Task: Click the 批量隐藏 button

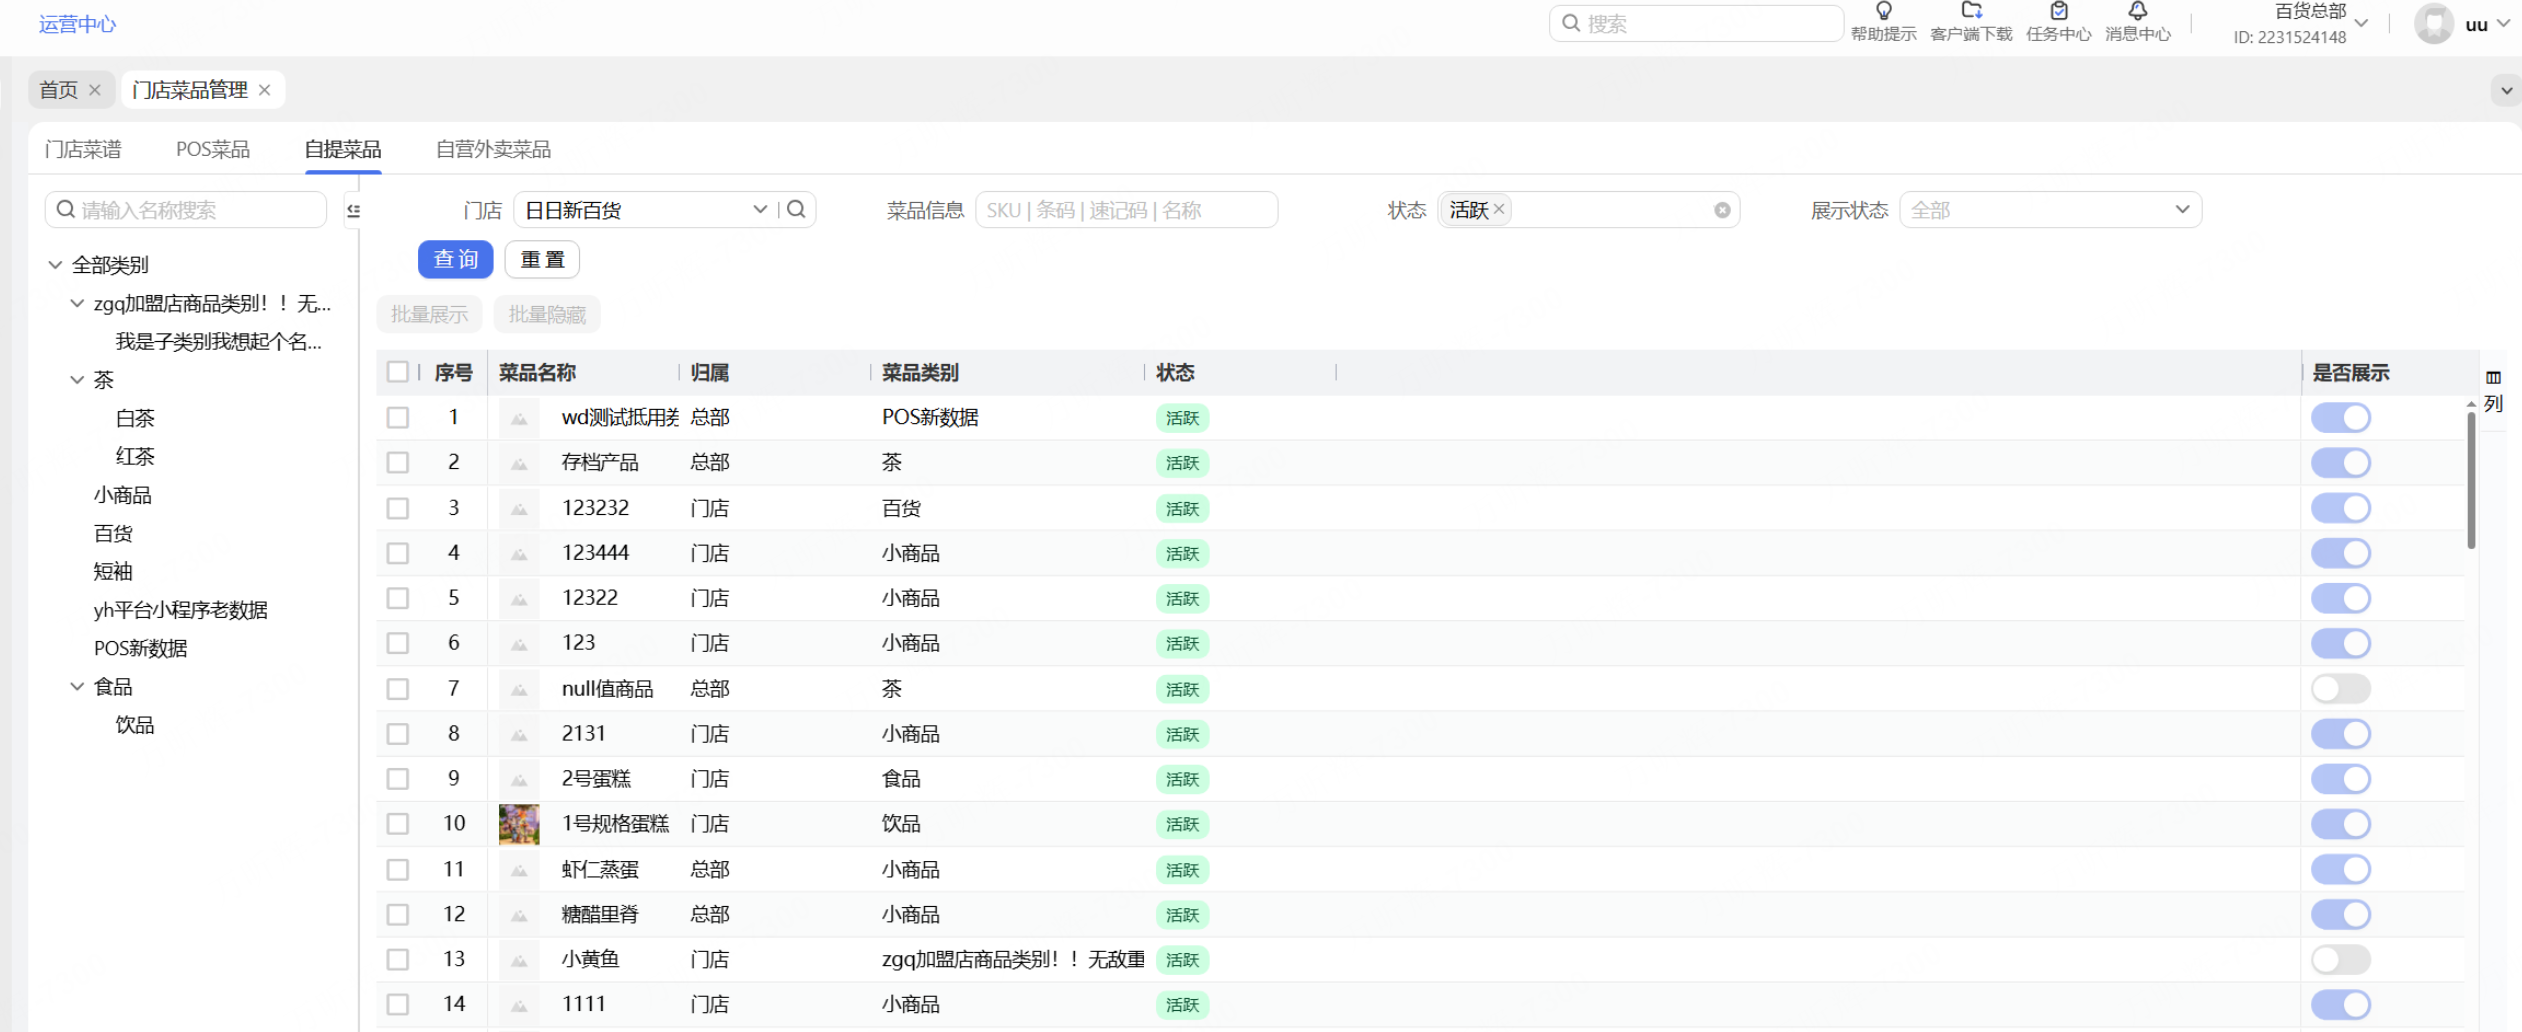Action: coord(547,314)
